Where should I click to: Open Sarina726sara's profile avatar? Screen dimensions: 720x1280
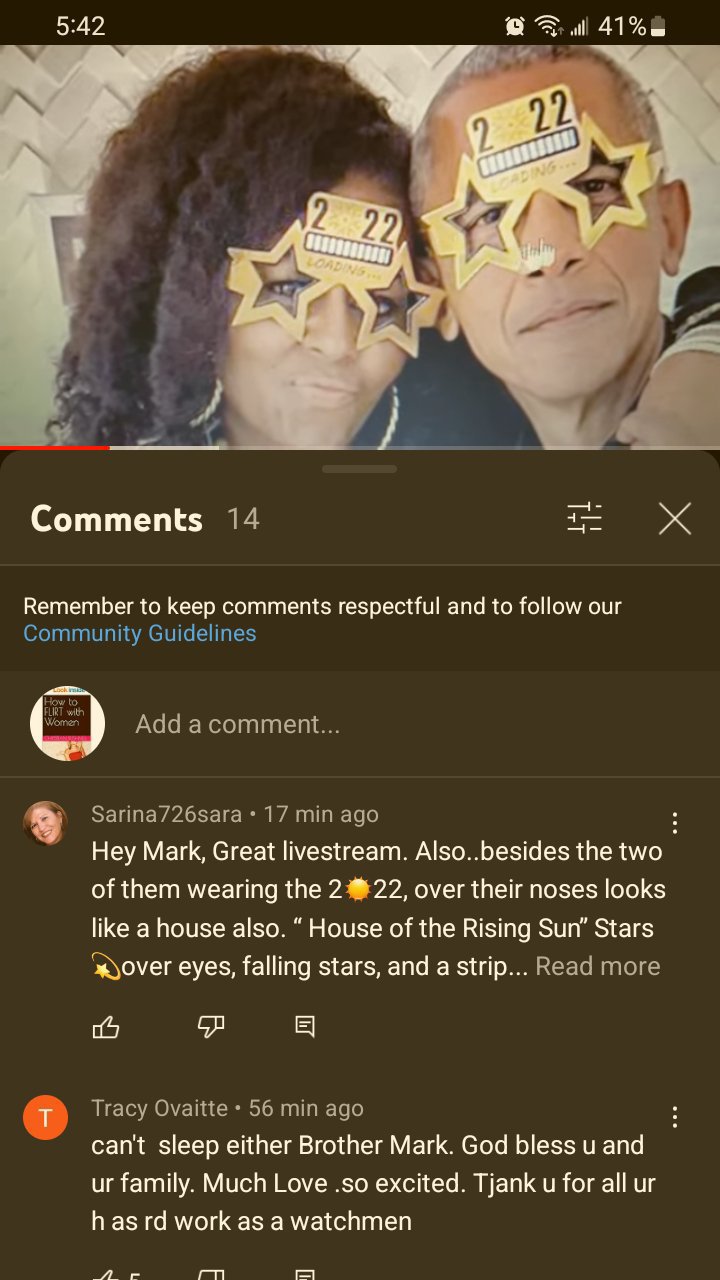(x=45, y=824)
